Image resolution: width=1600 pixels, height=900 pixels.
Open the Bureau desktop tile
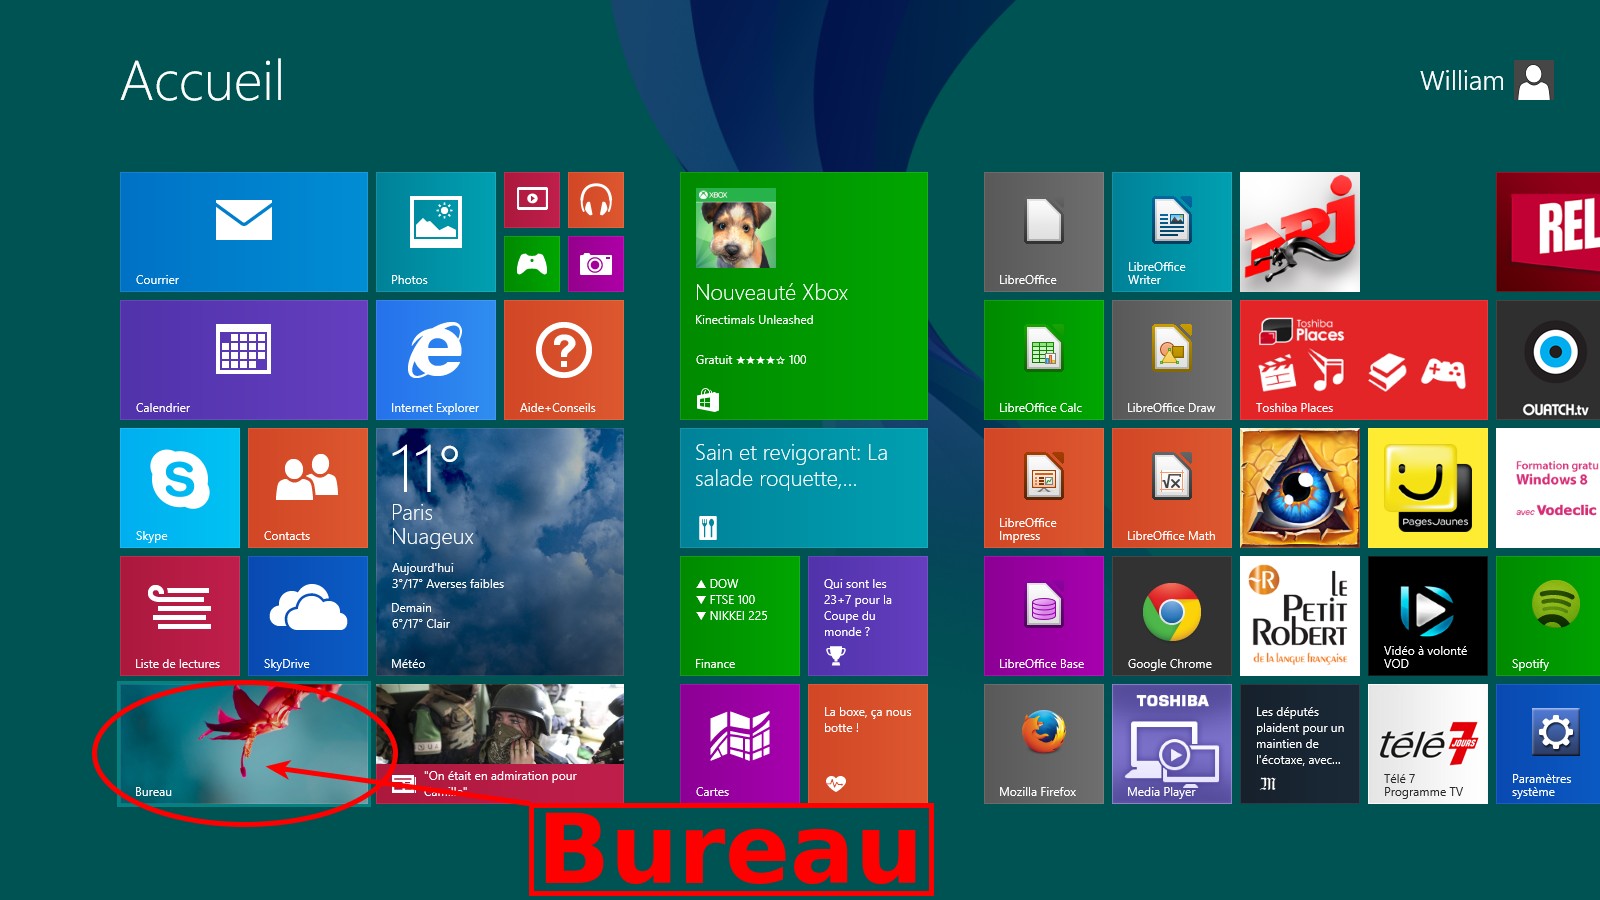point(244,744)
